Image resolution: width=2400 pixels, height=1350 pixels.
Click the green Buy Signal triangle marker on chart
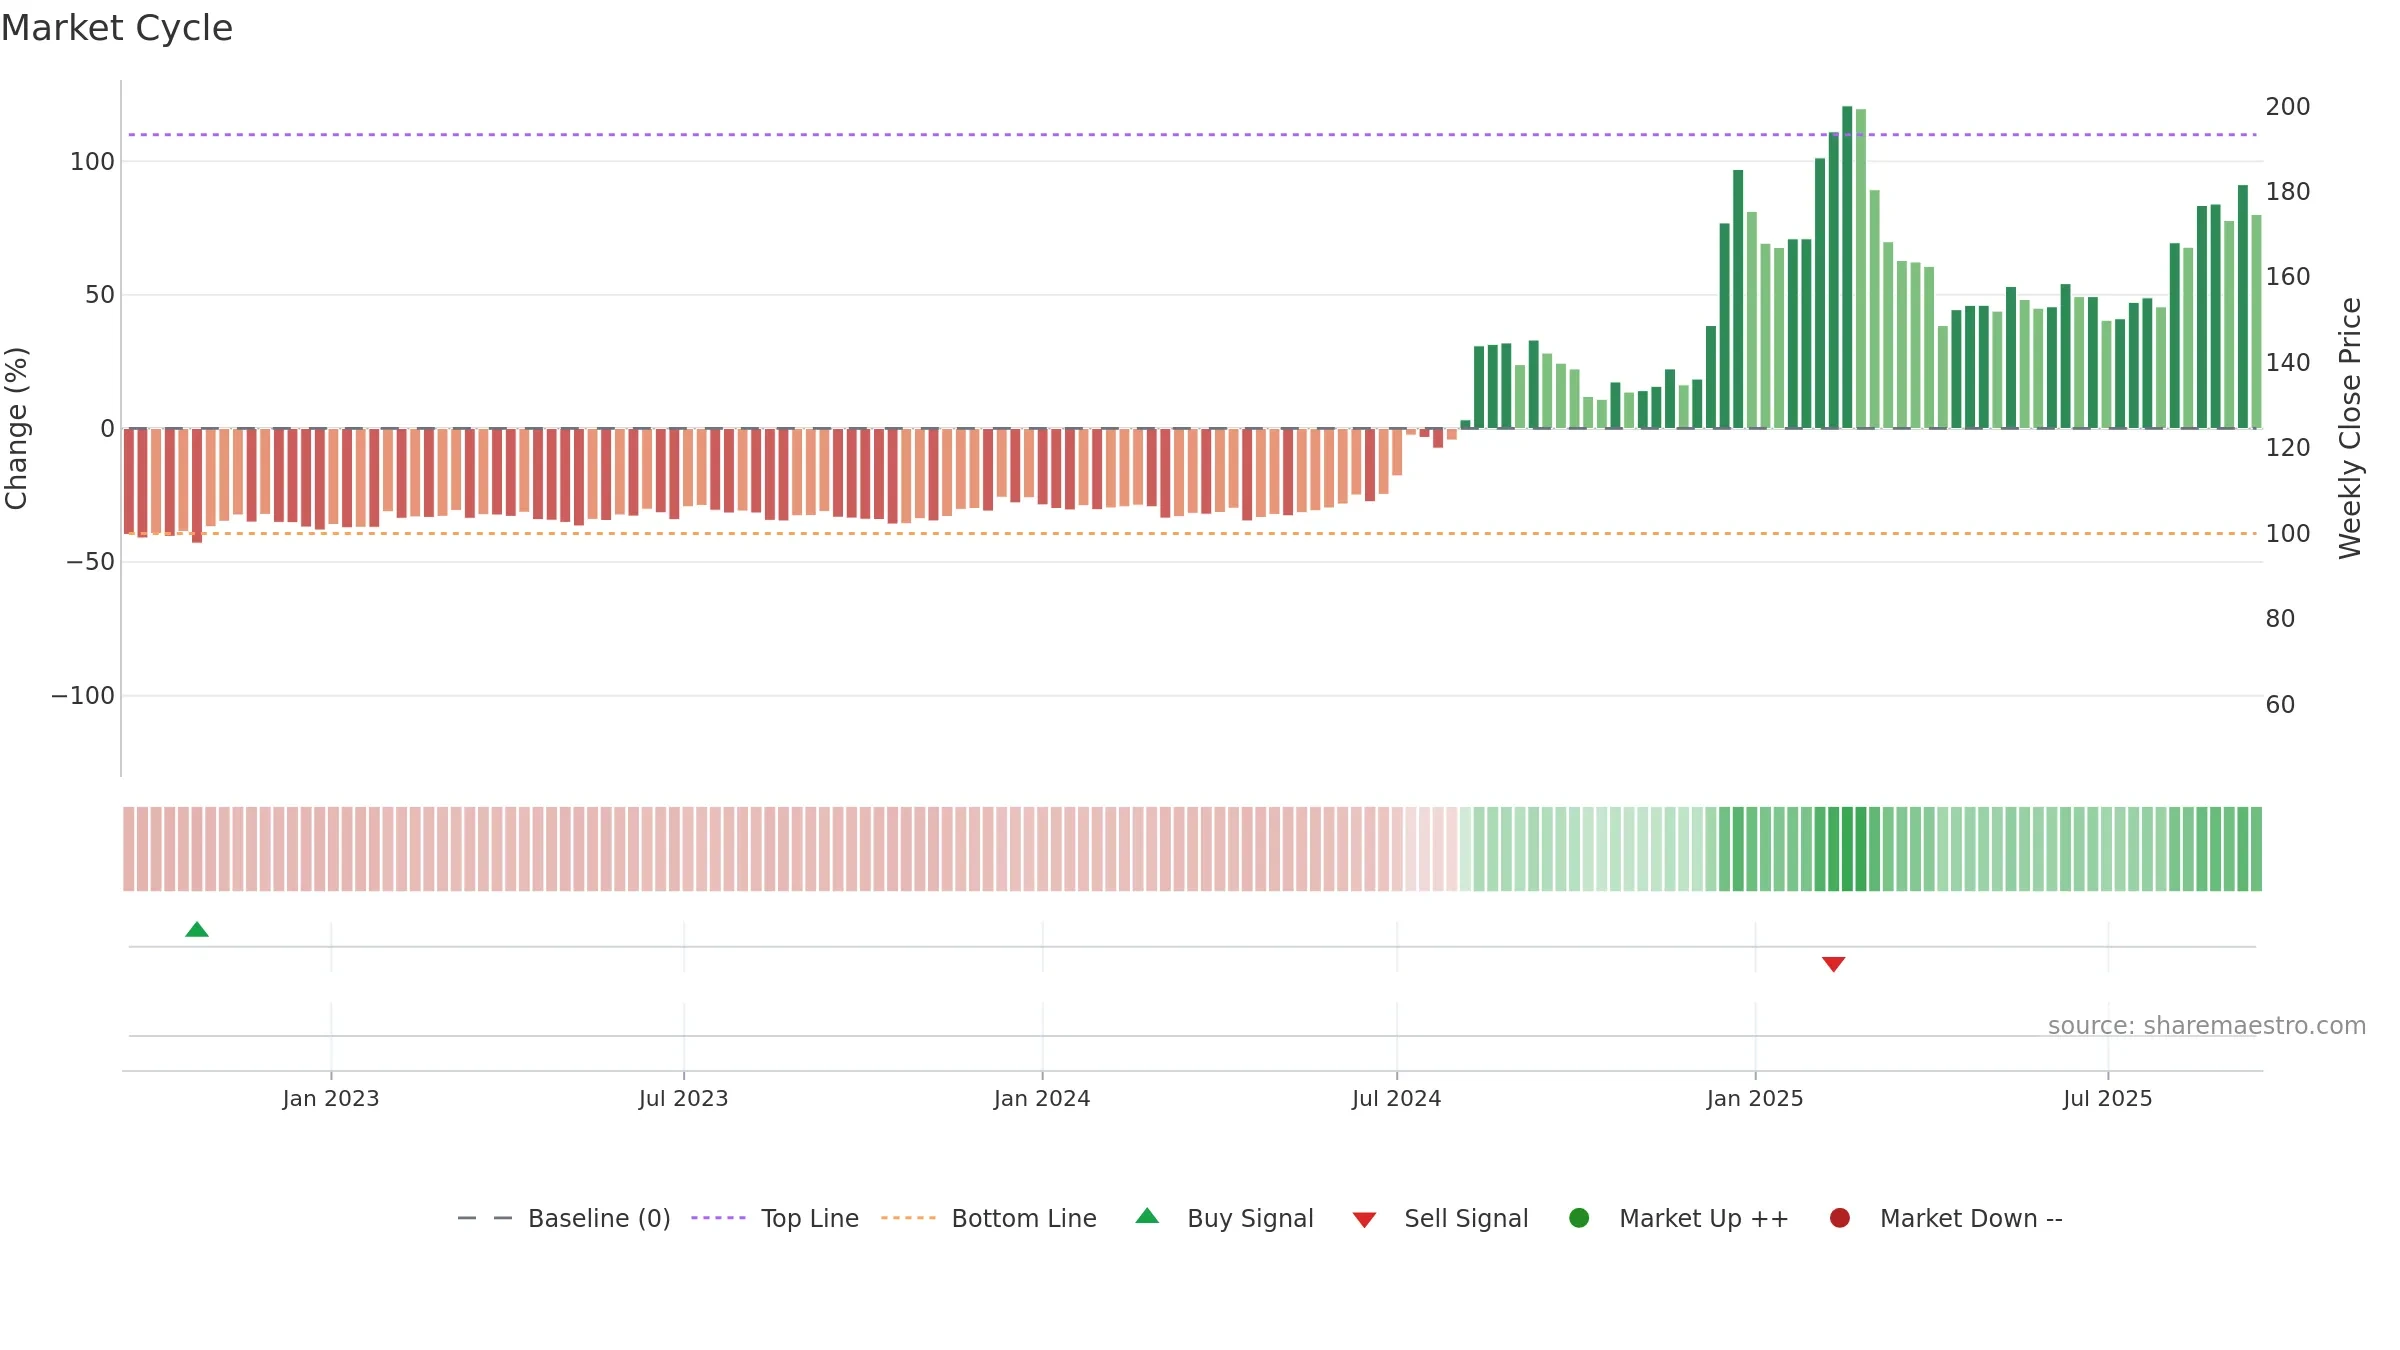[197, 930]
